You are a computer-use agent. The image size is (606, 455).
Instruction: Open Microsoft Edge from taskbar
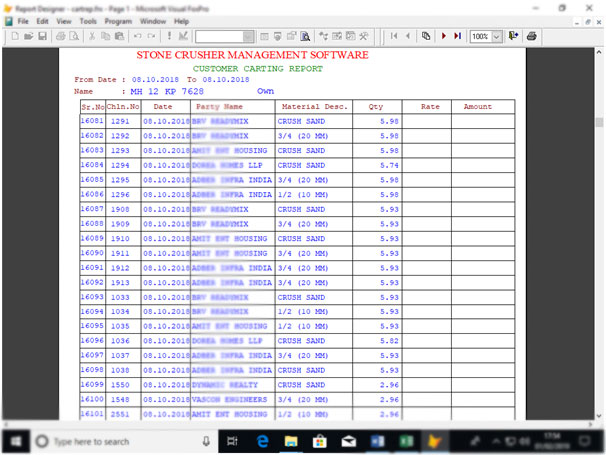(x=262, y=441)
